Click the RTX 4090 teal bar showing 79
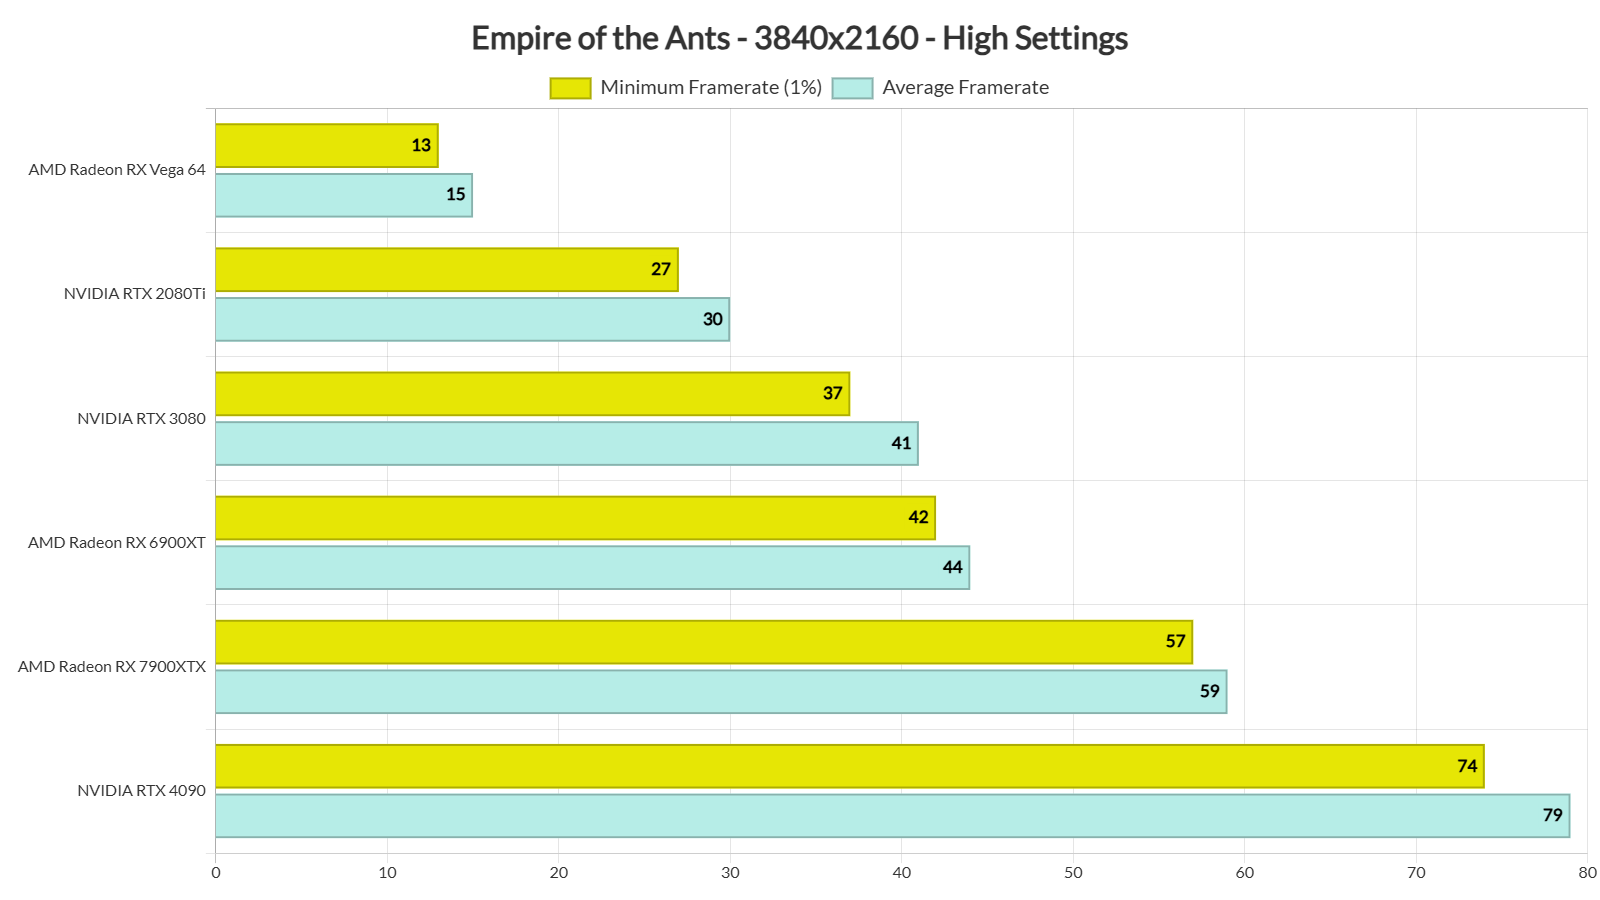Screen dimensions: 1600x900 click(x=892, y=815)
